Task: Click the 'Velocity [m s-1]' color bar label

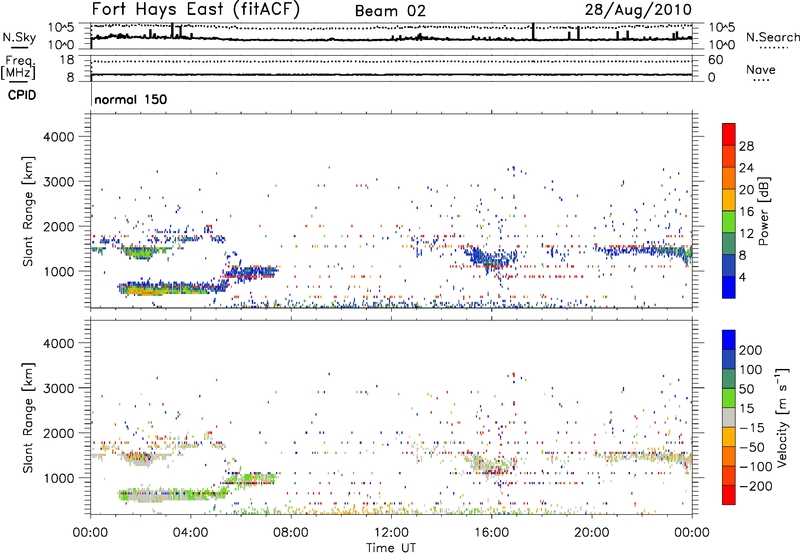Action: pos(782,417)
